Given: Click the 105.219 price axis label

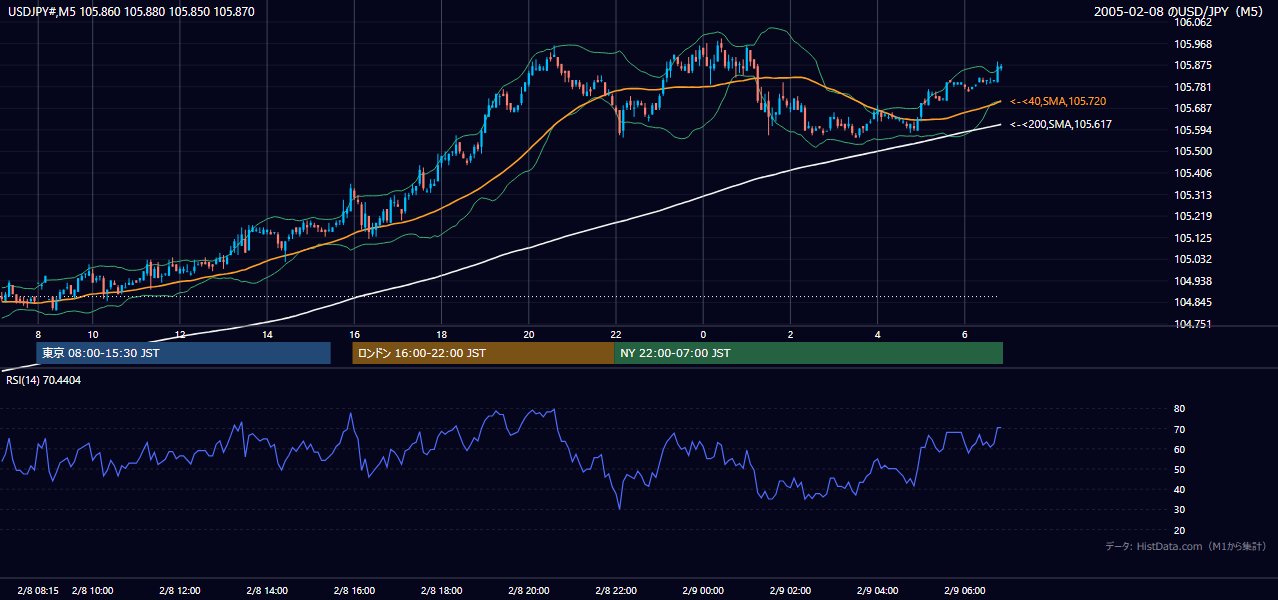Looking at the screenshot, I should pyautogui.click(x=1193, y=216).
